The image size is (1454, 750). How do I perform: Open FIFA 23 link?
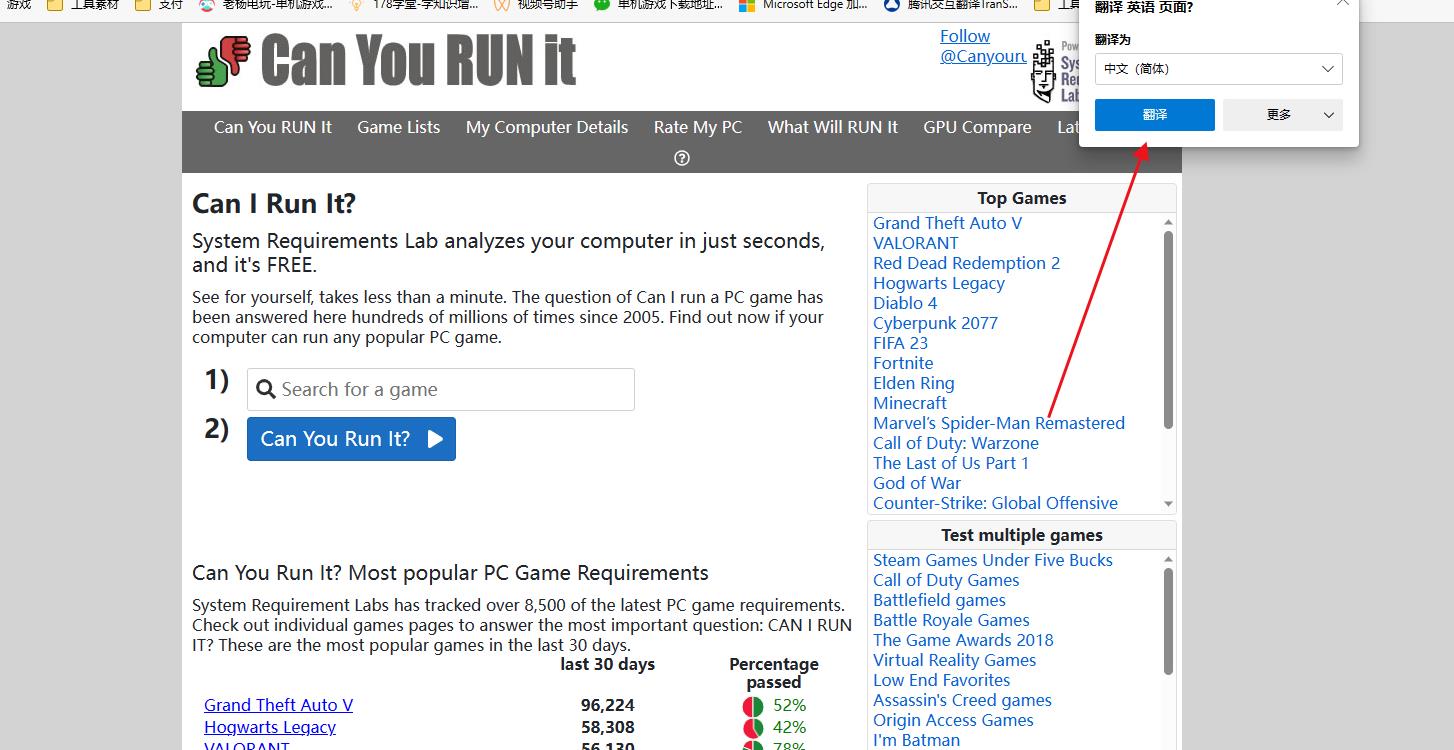(900, 343)
